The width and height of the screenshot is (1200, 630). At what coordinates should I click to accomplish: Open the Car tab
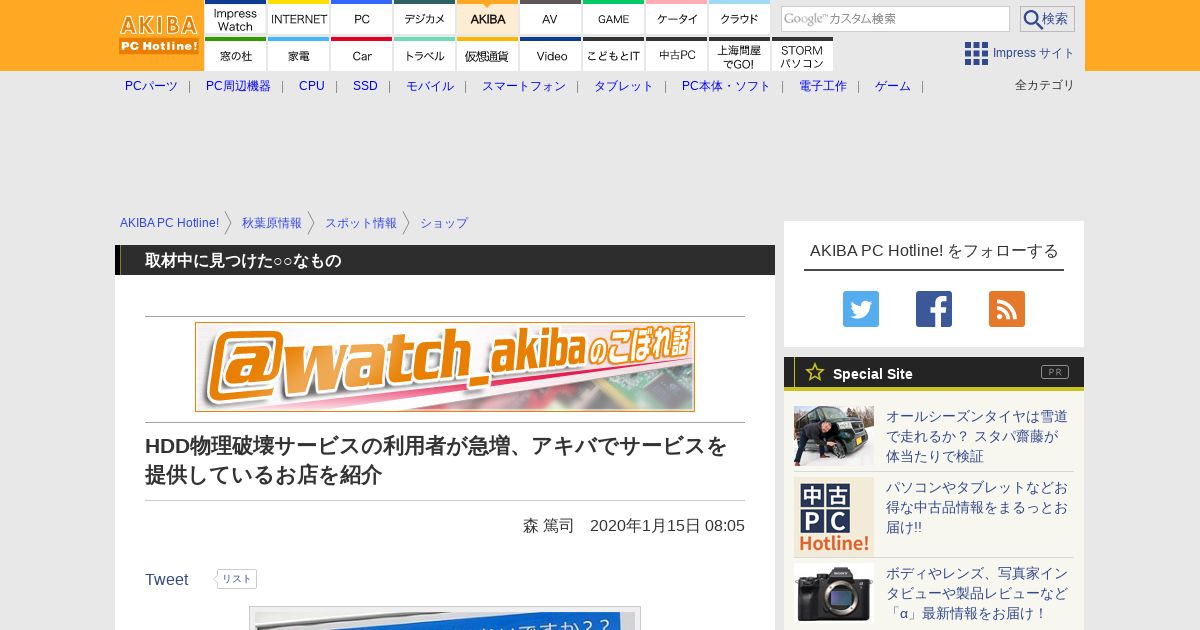pyautogui.click(x=361, y=54)
